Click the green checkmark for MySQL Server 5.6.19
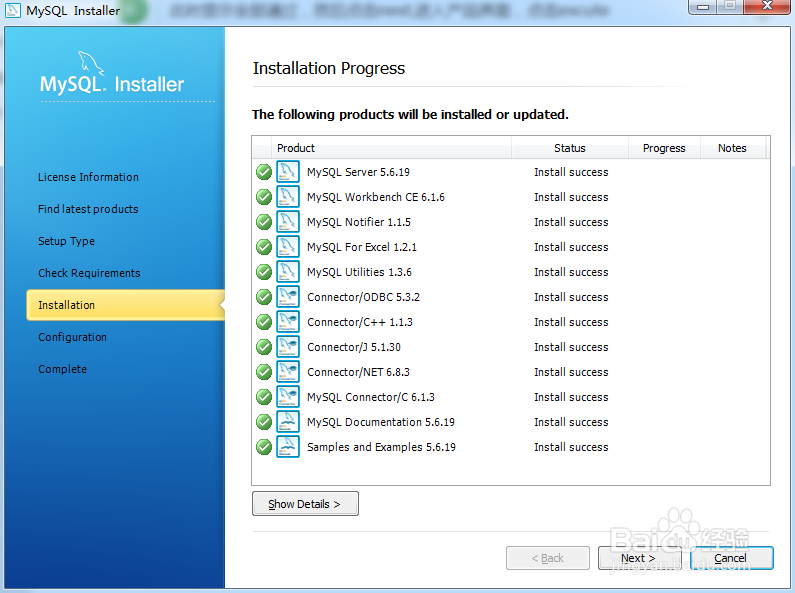This screenshot has height=593, width=795. [264, 172]
